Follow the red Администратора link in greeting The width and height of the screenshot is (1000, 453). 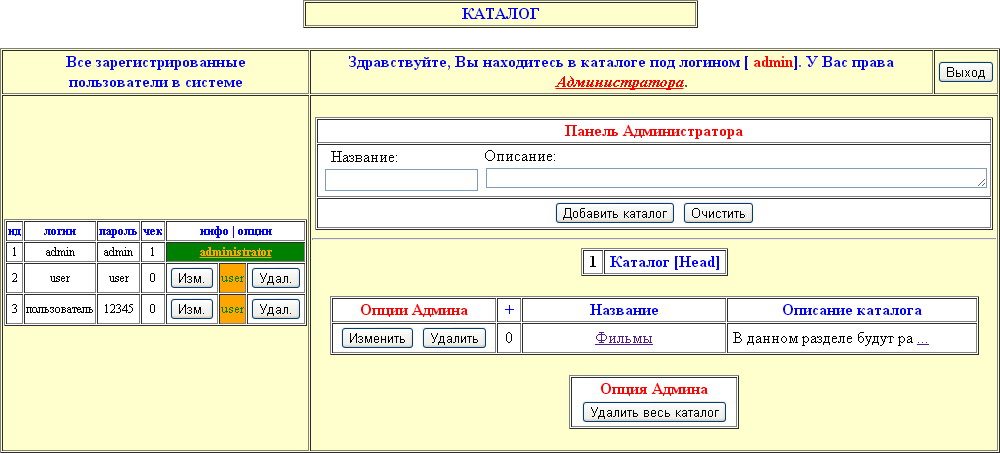click(620, 83)
